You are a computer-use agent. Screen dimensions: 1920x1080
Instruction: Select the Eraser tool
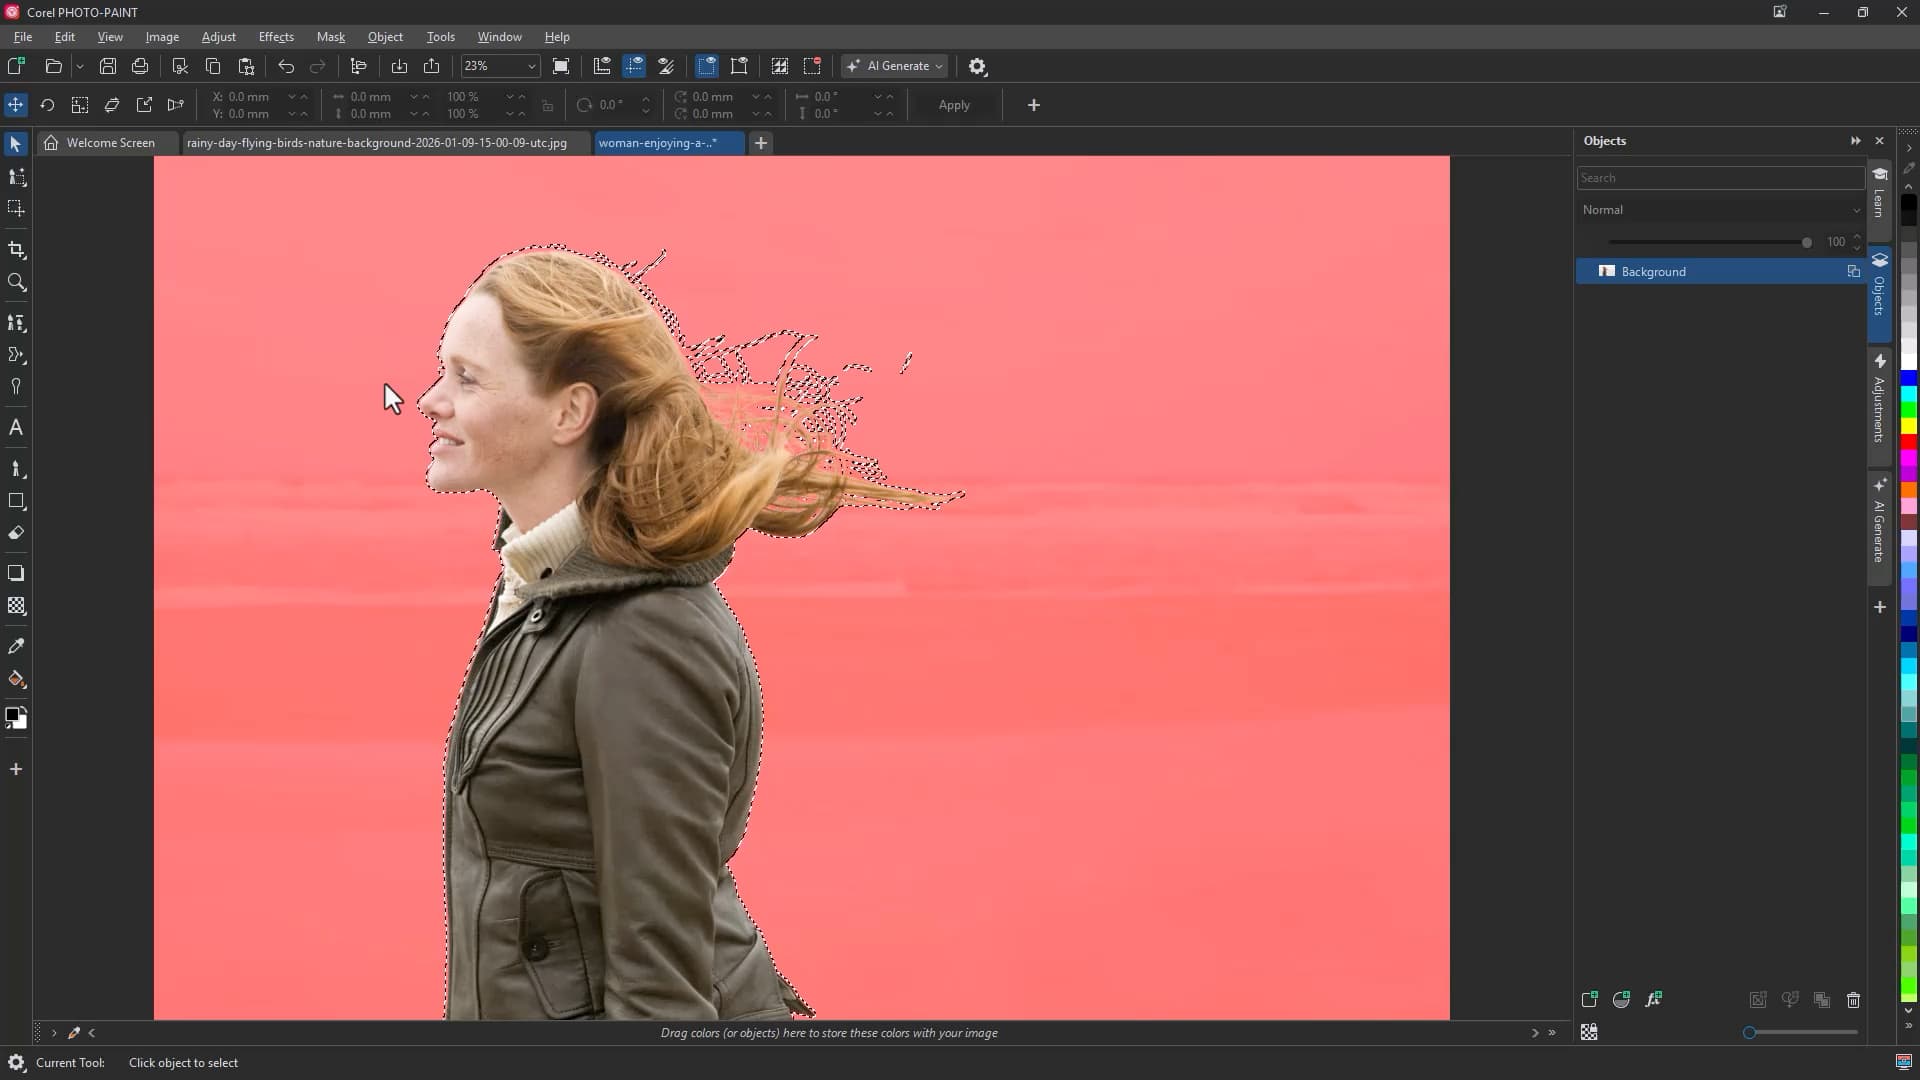16,533
